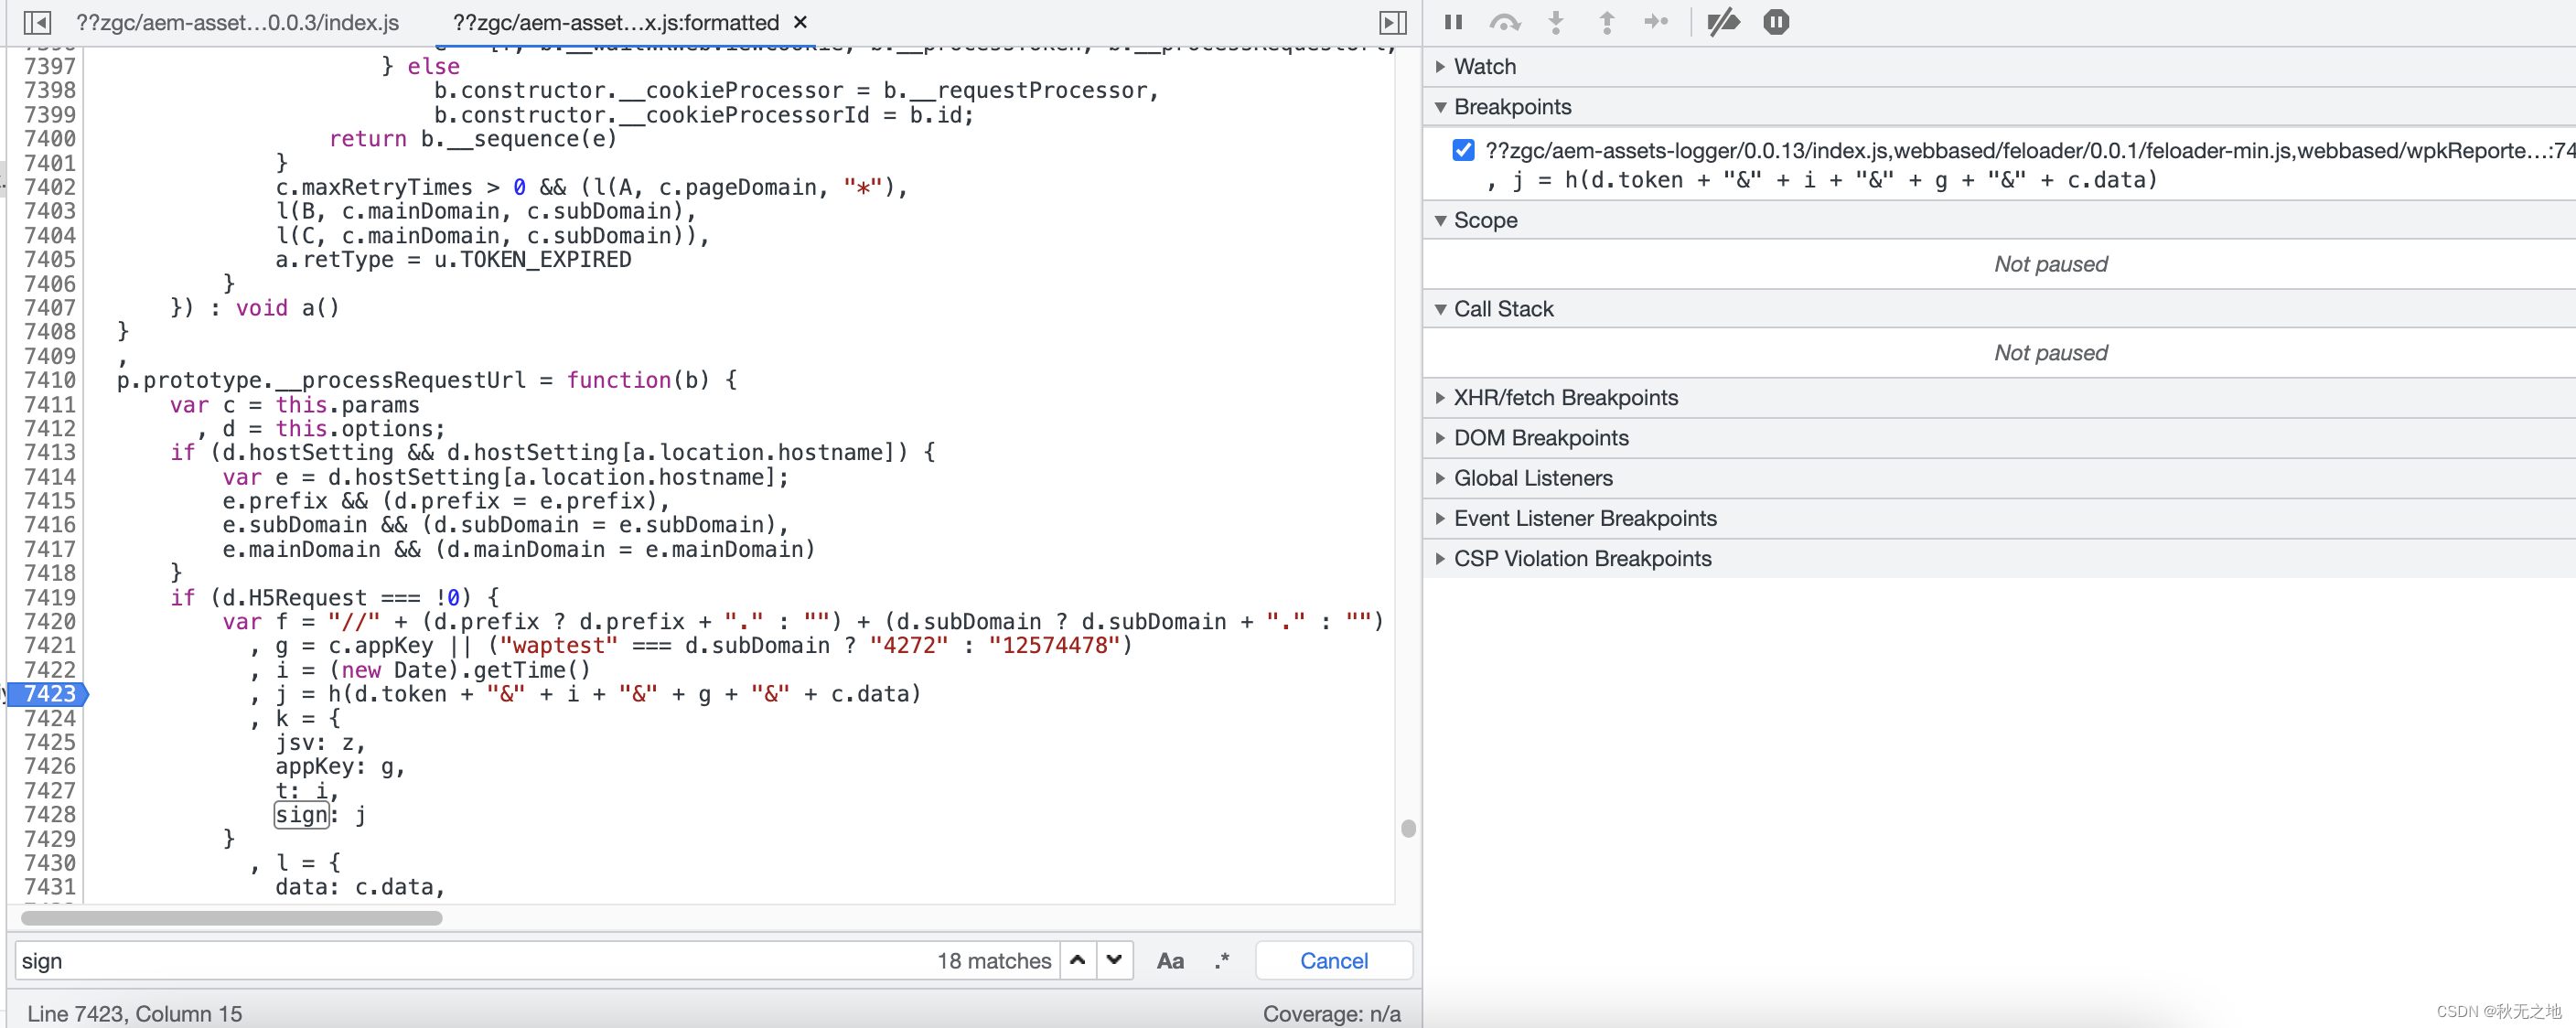Click the "waptest" string on line 7421
This screenshot has height=1028, width=2576.
[x=559, y=646]
